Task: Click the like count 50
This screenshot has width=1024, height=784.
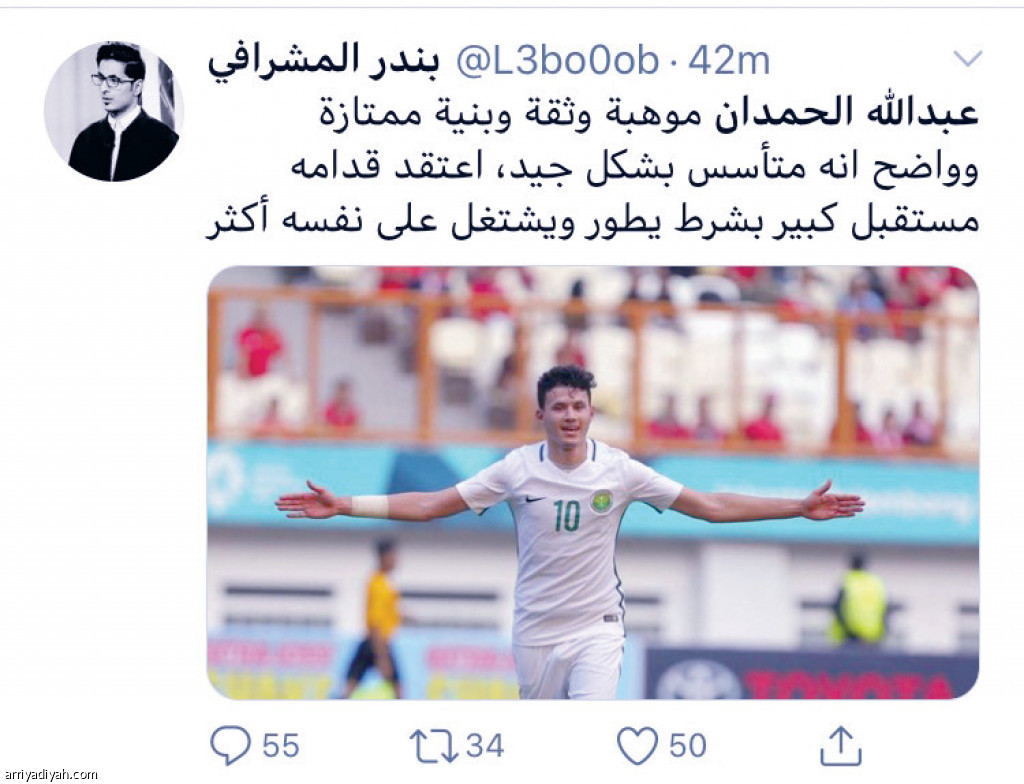Action: [x=688, y=745]
